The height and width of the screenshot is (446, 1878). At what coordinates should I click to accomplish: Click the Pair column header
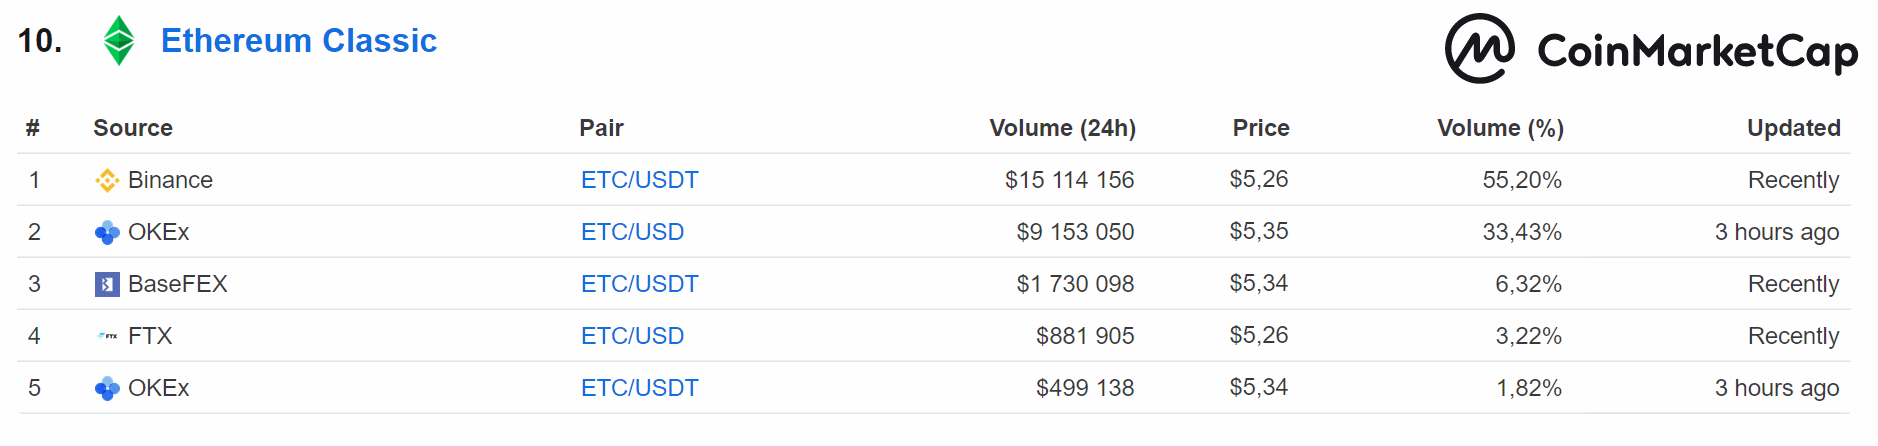602,128
